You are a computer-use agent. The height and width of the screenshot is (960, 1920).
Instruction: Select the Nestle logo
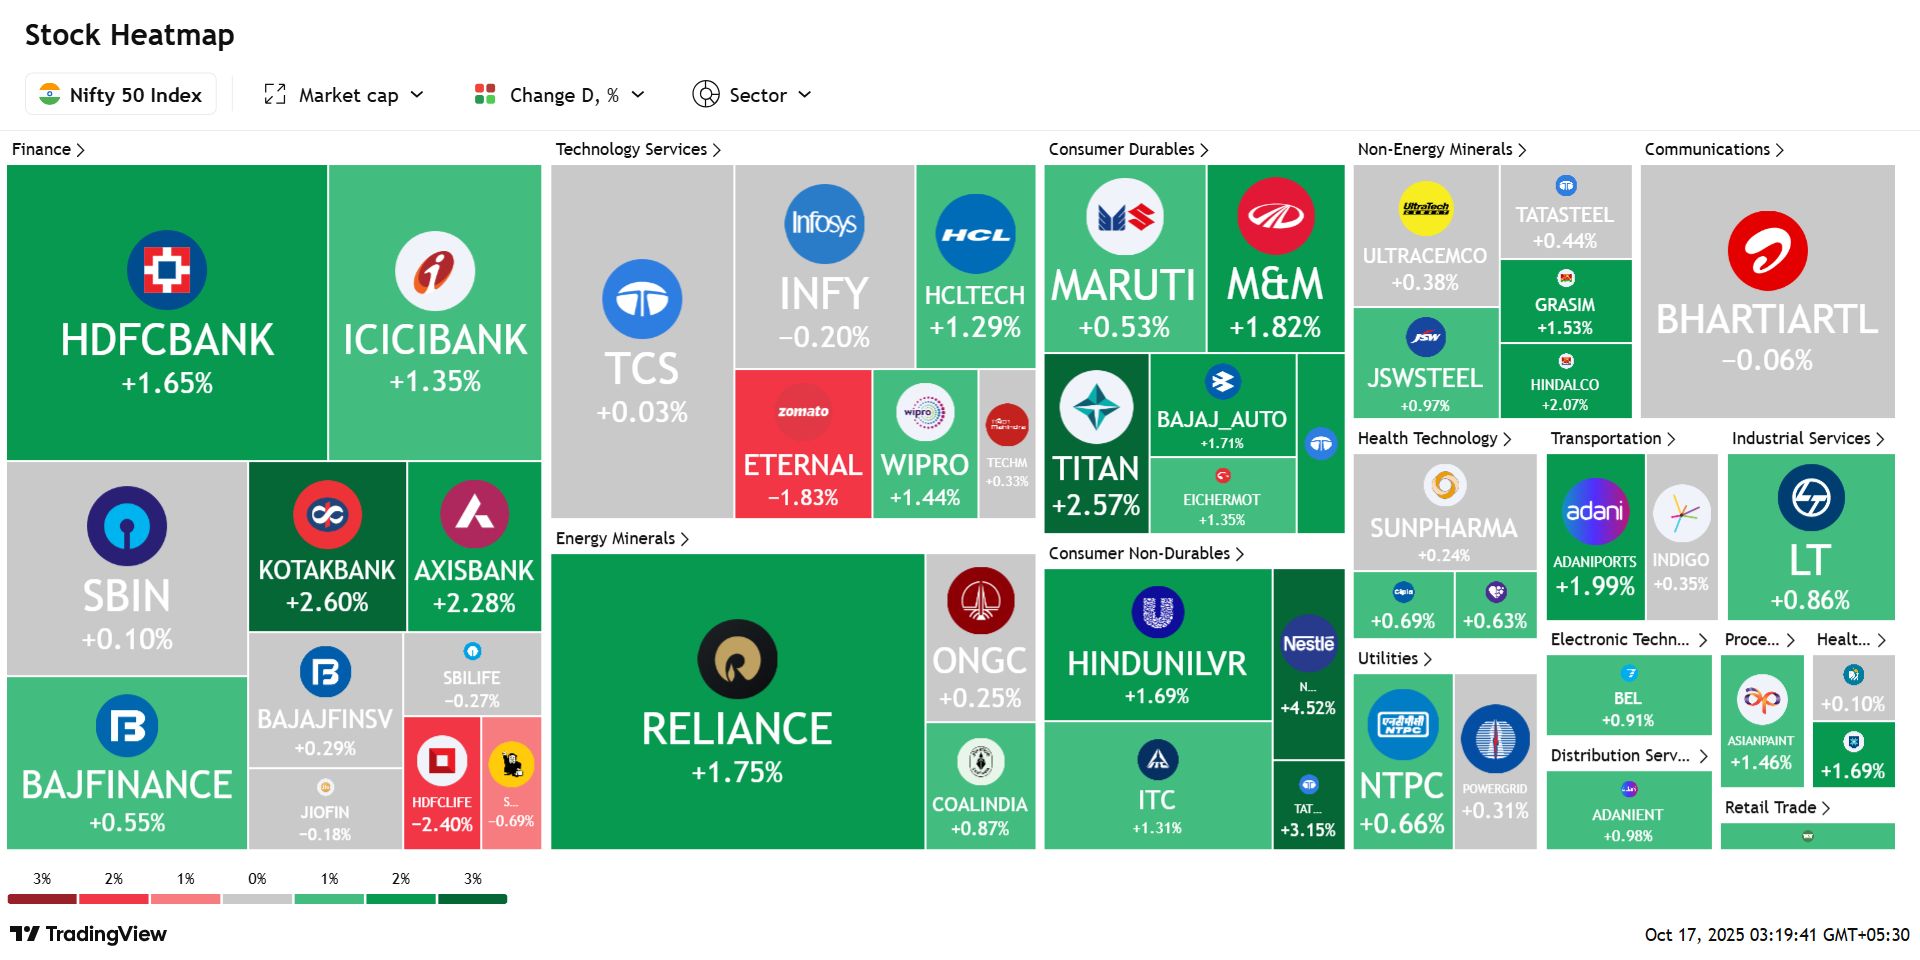[x=1308, y=644]
